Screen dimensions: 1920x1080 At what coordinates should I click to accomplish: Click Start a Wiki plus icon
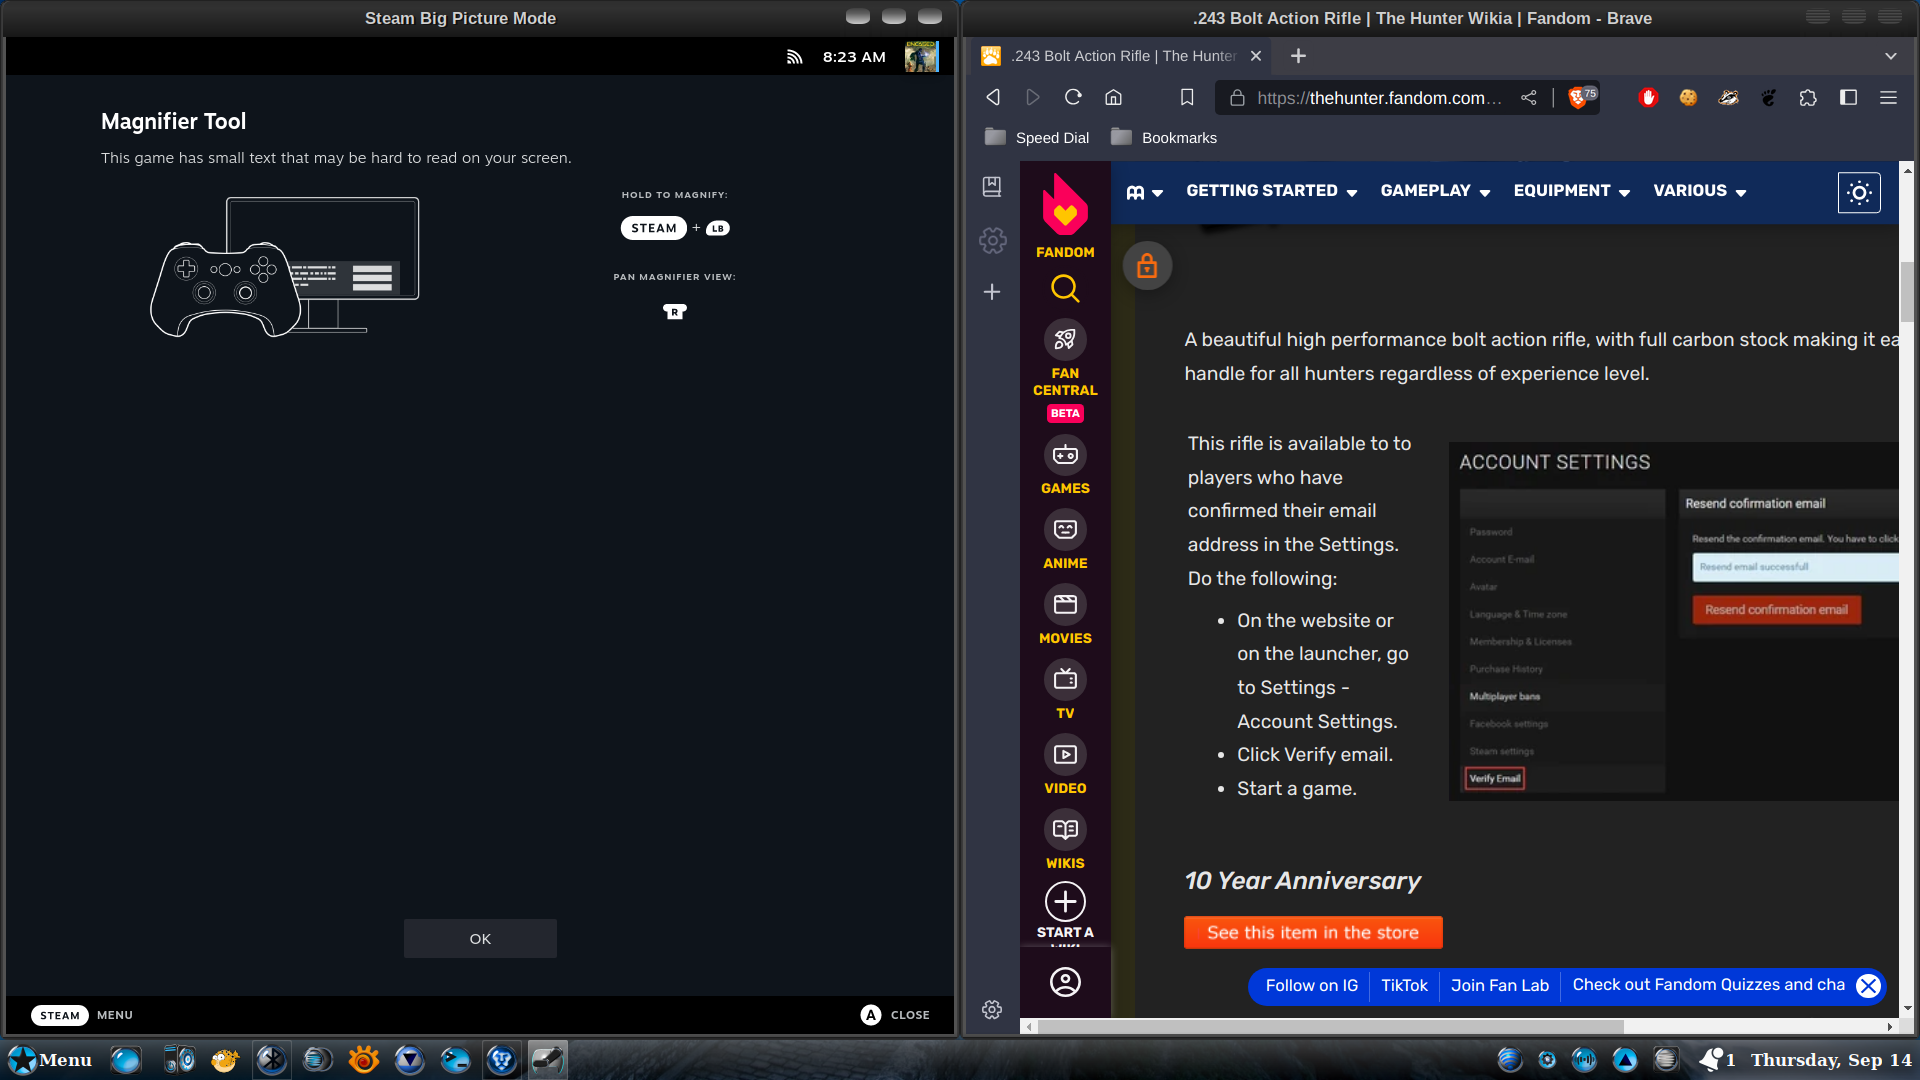coord(1065,901)
